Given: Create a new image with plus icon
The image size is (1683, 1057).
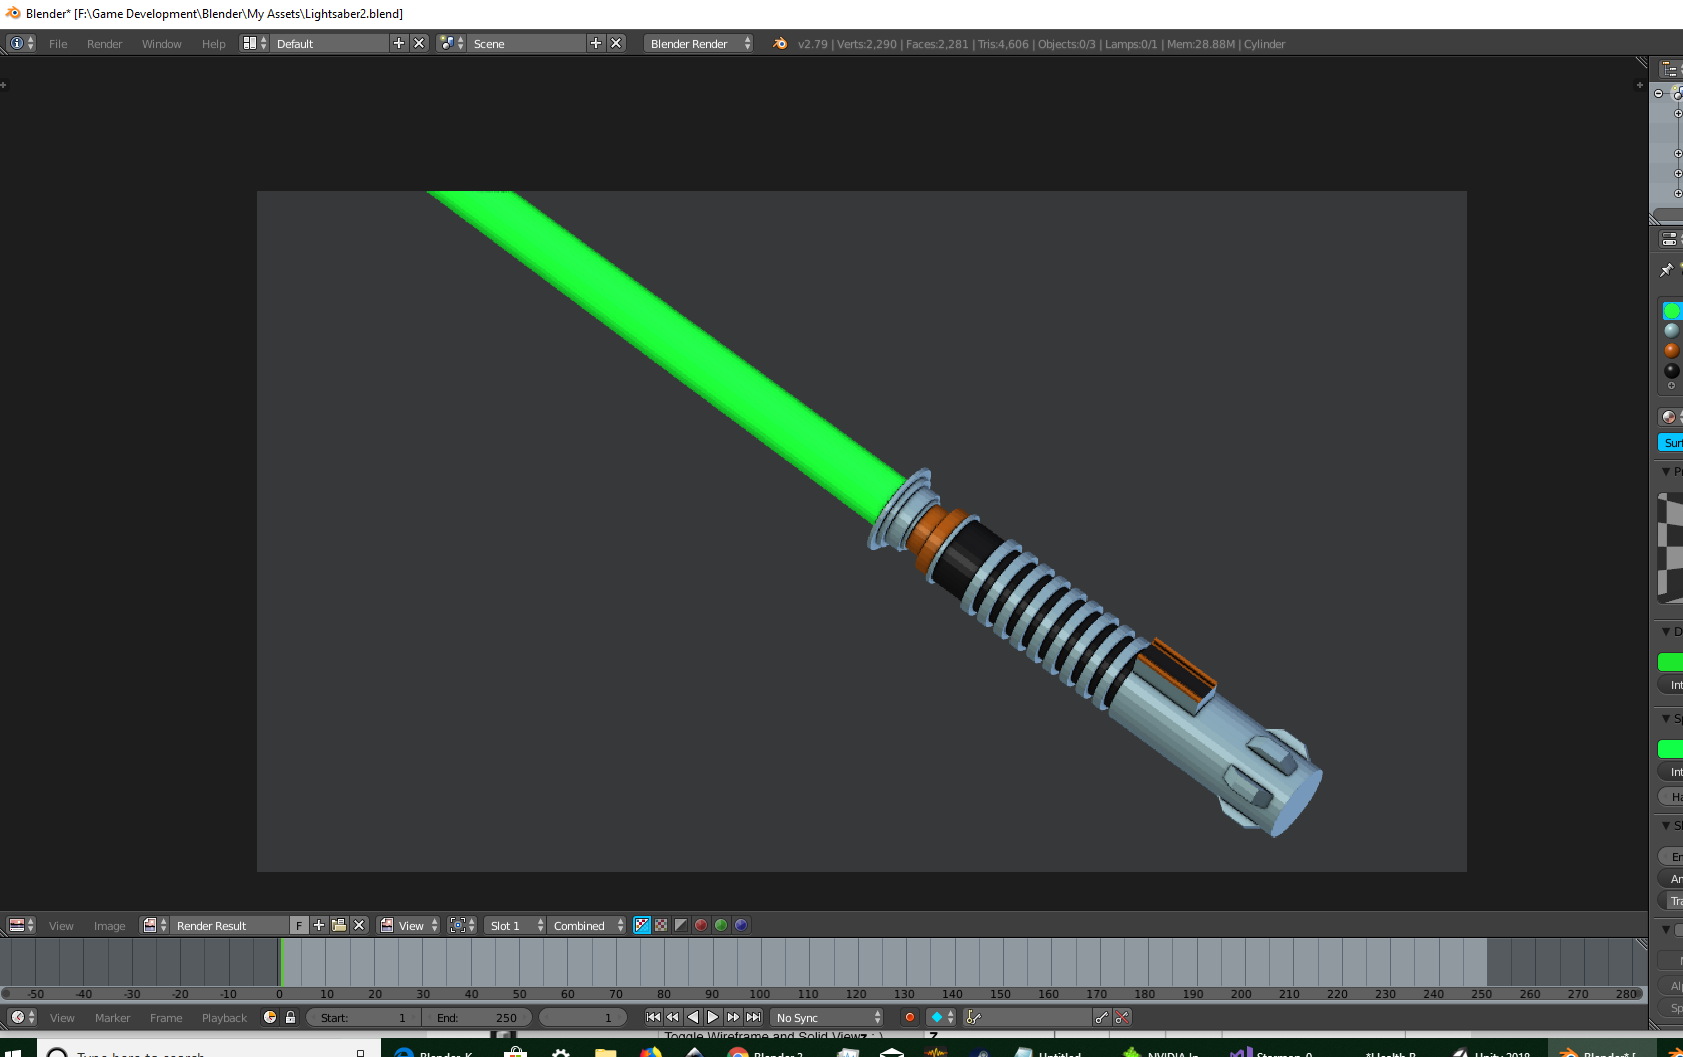Looking at the screenshot, I should [x=319, y=925].
